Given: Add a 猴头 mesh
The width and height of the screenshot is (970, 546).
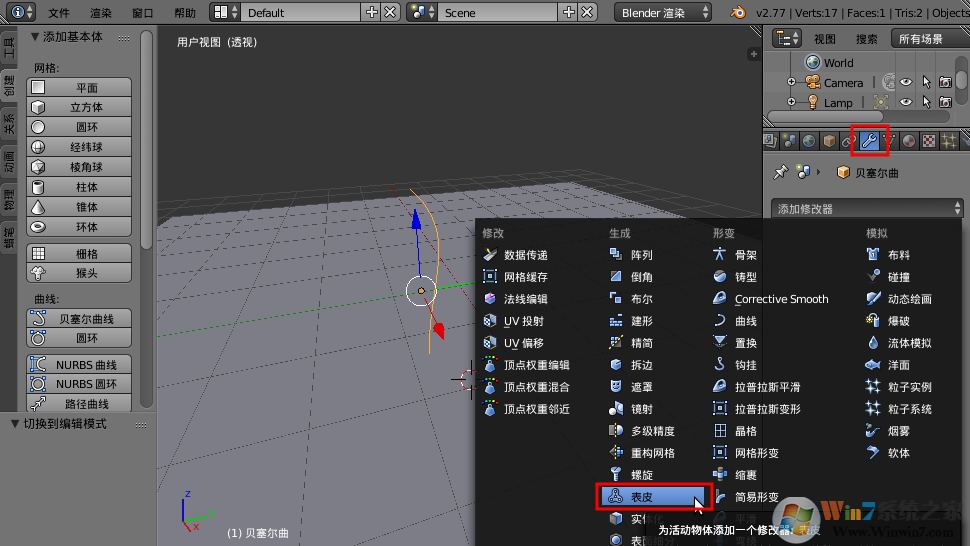Looking at the screenshot, I should [x=79, y=273].
